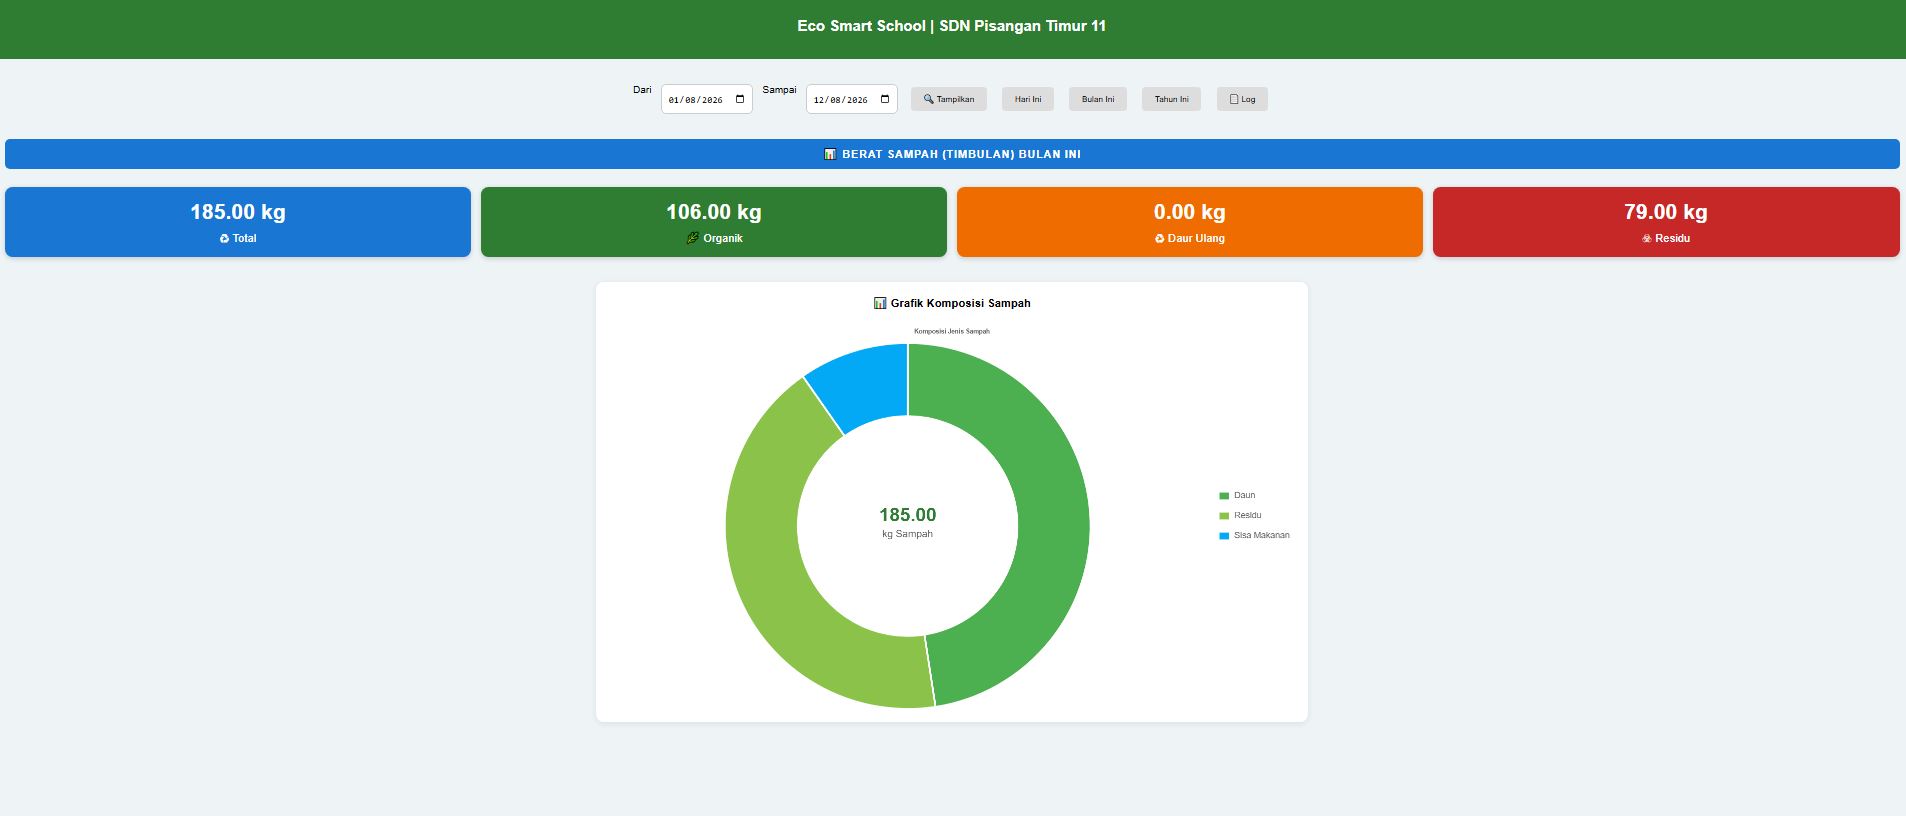Show data for Hari Ini
The image size is (1906, 816).
[x=1028, y=99]
